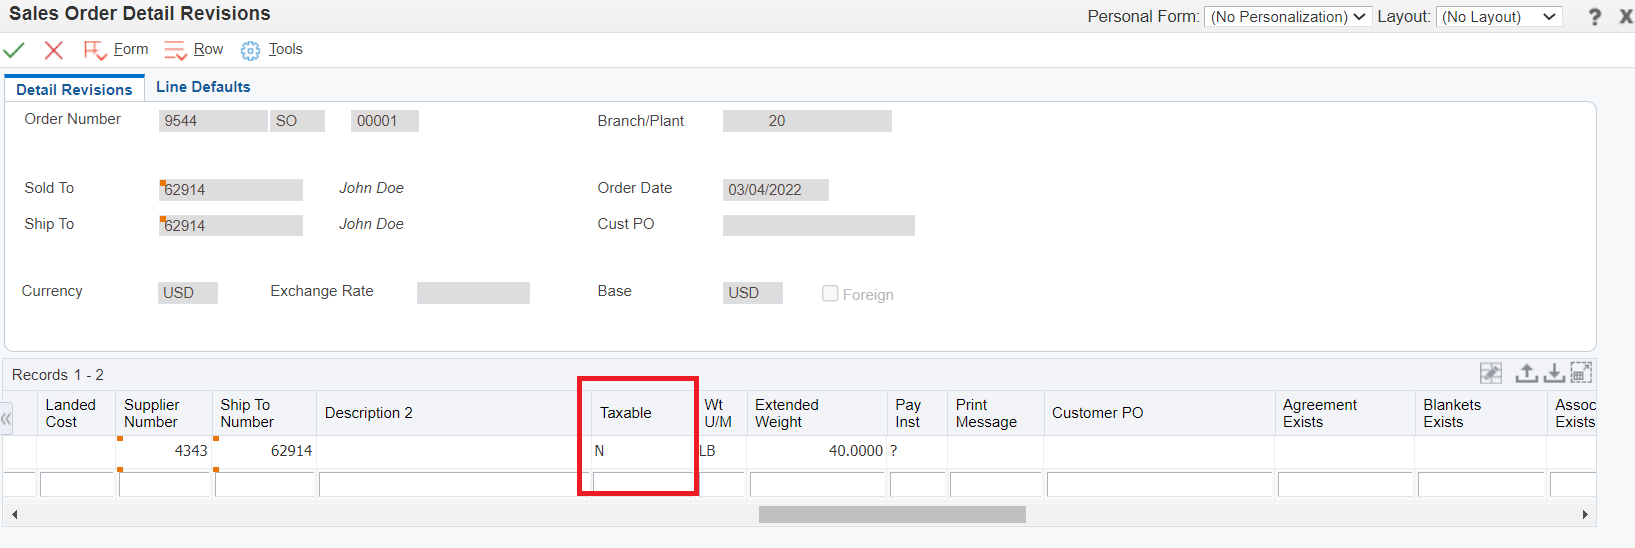Image resolution: width=1635 pixels, height=548 pixels.
Task: Click the Taxable column header
Action: (x=643, y=413)
